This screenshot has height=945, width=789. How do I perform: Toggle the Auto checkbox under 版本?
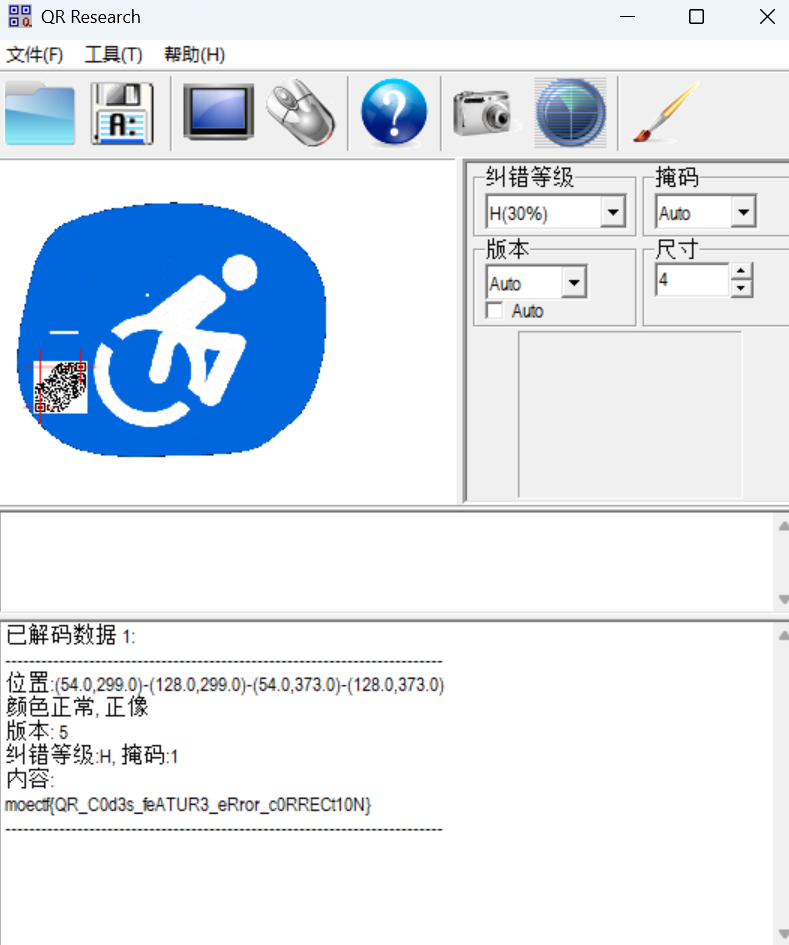point(495,311)
